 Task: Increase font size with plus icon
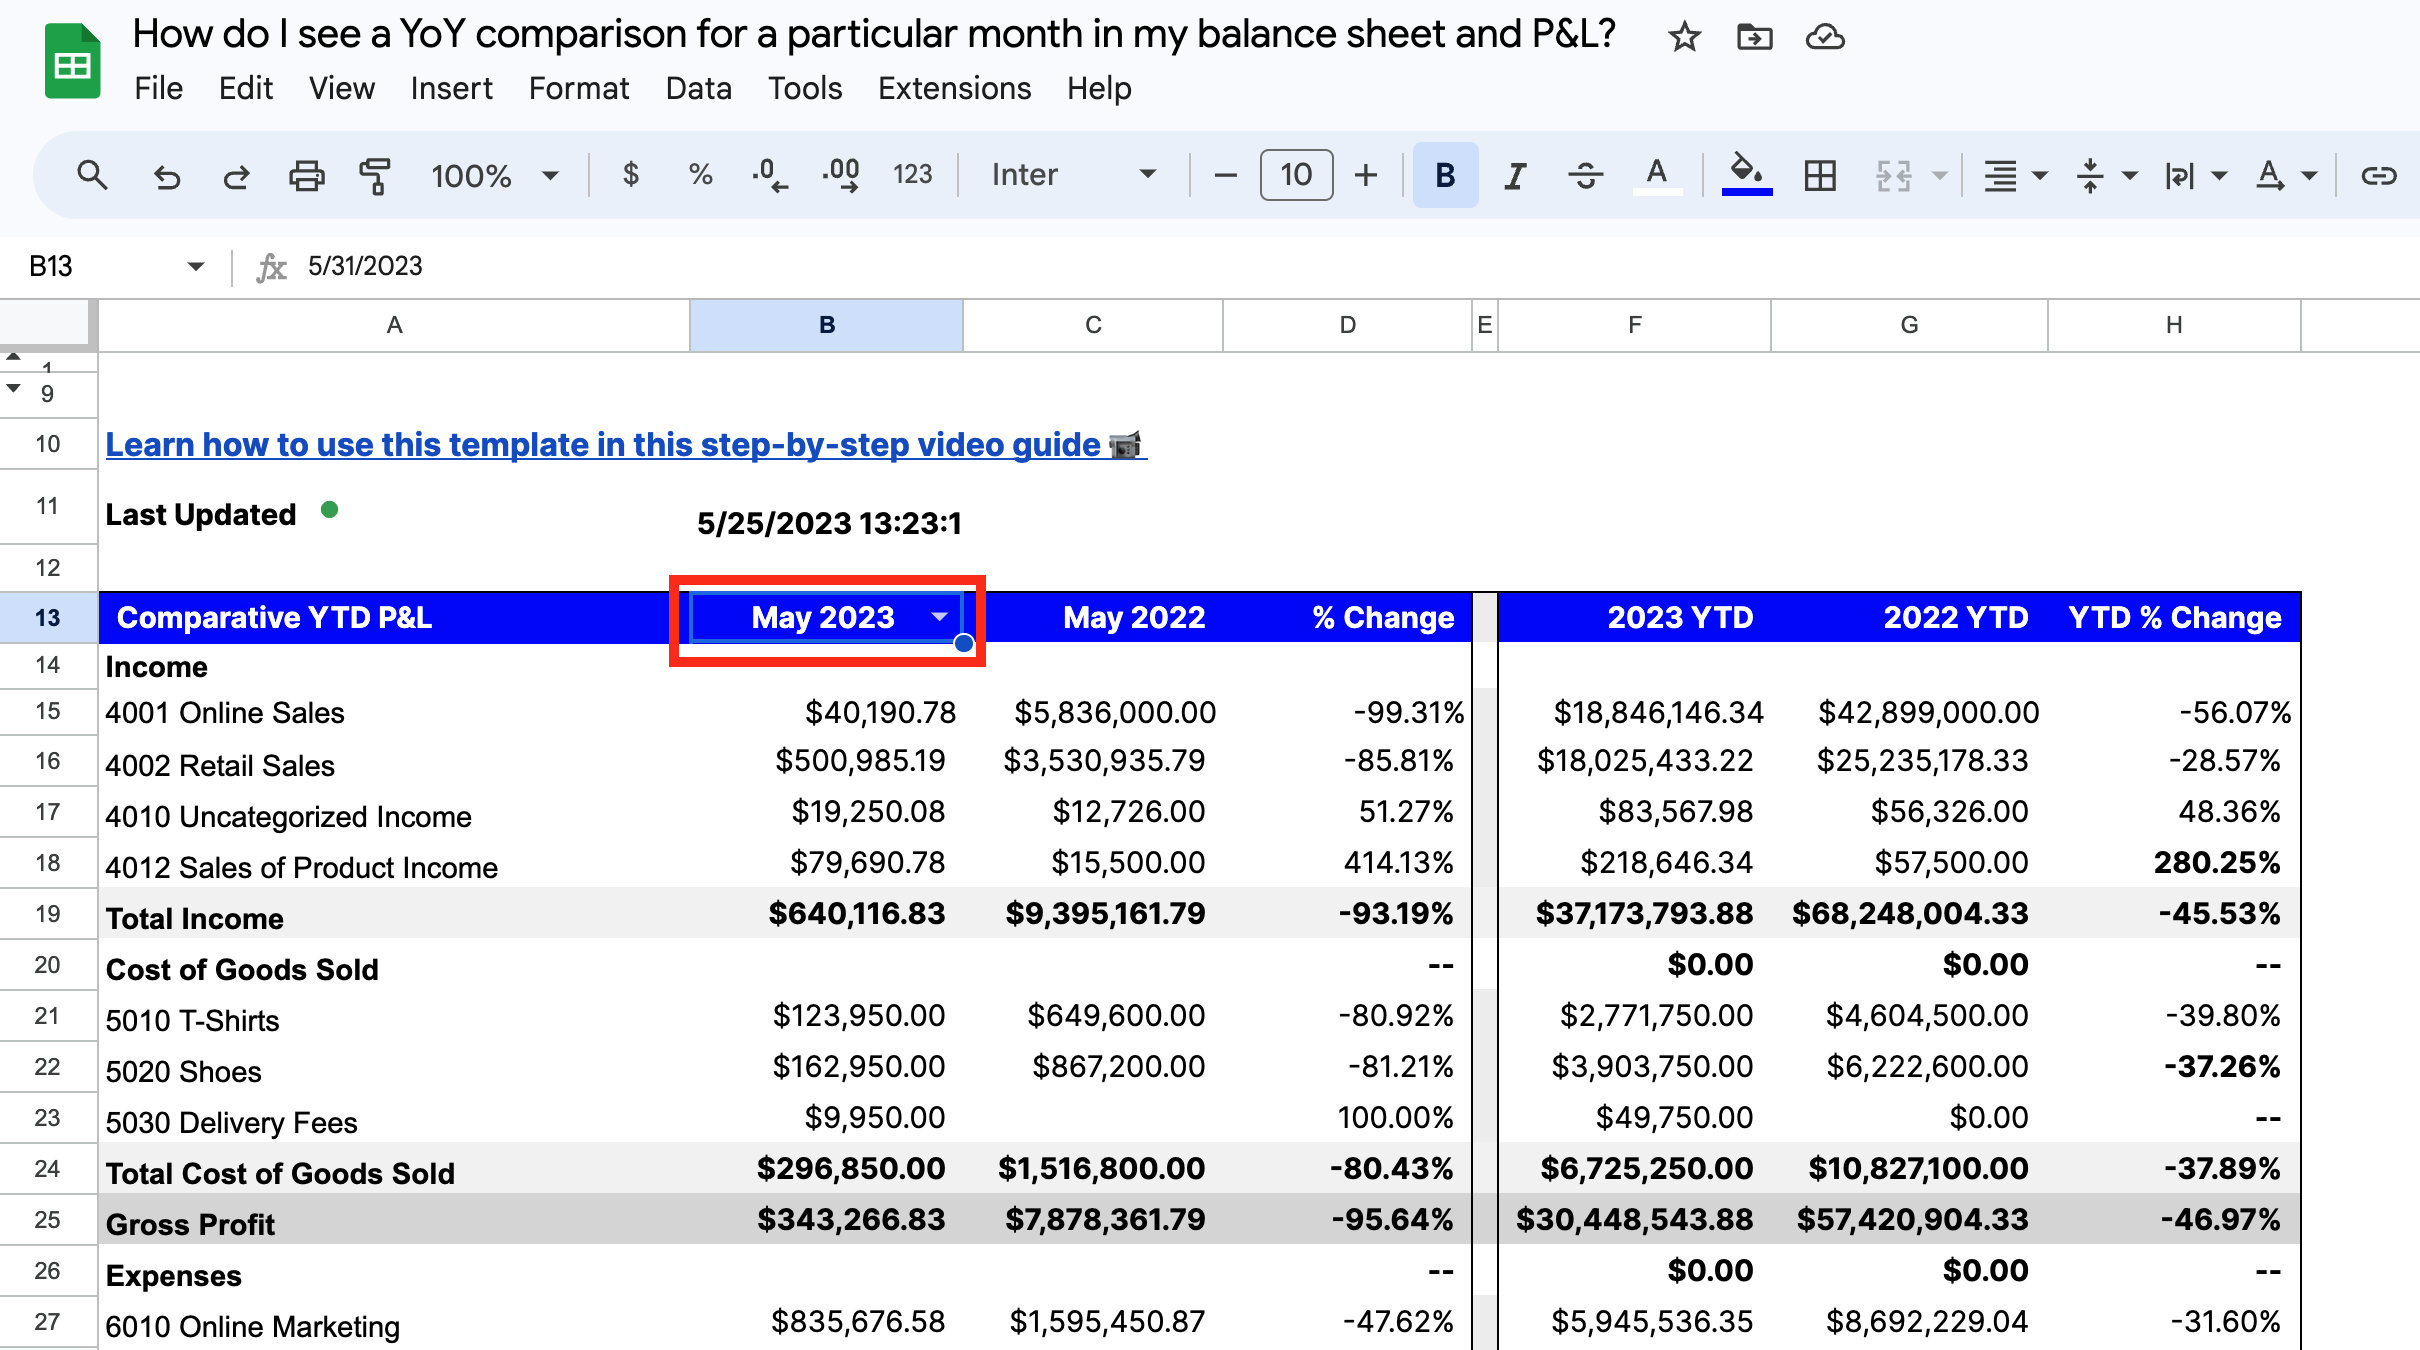(x=1365, y=175)
